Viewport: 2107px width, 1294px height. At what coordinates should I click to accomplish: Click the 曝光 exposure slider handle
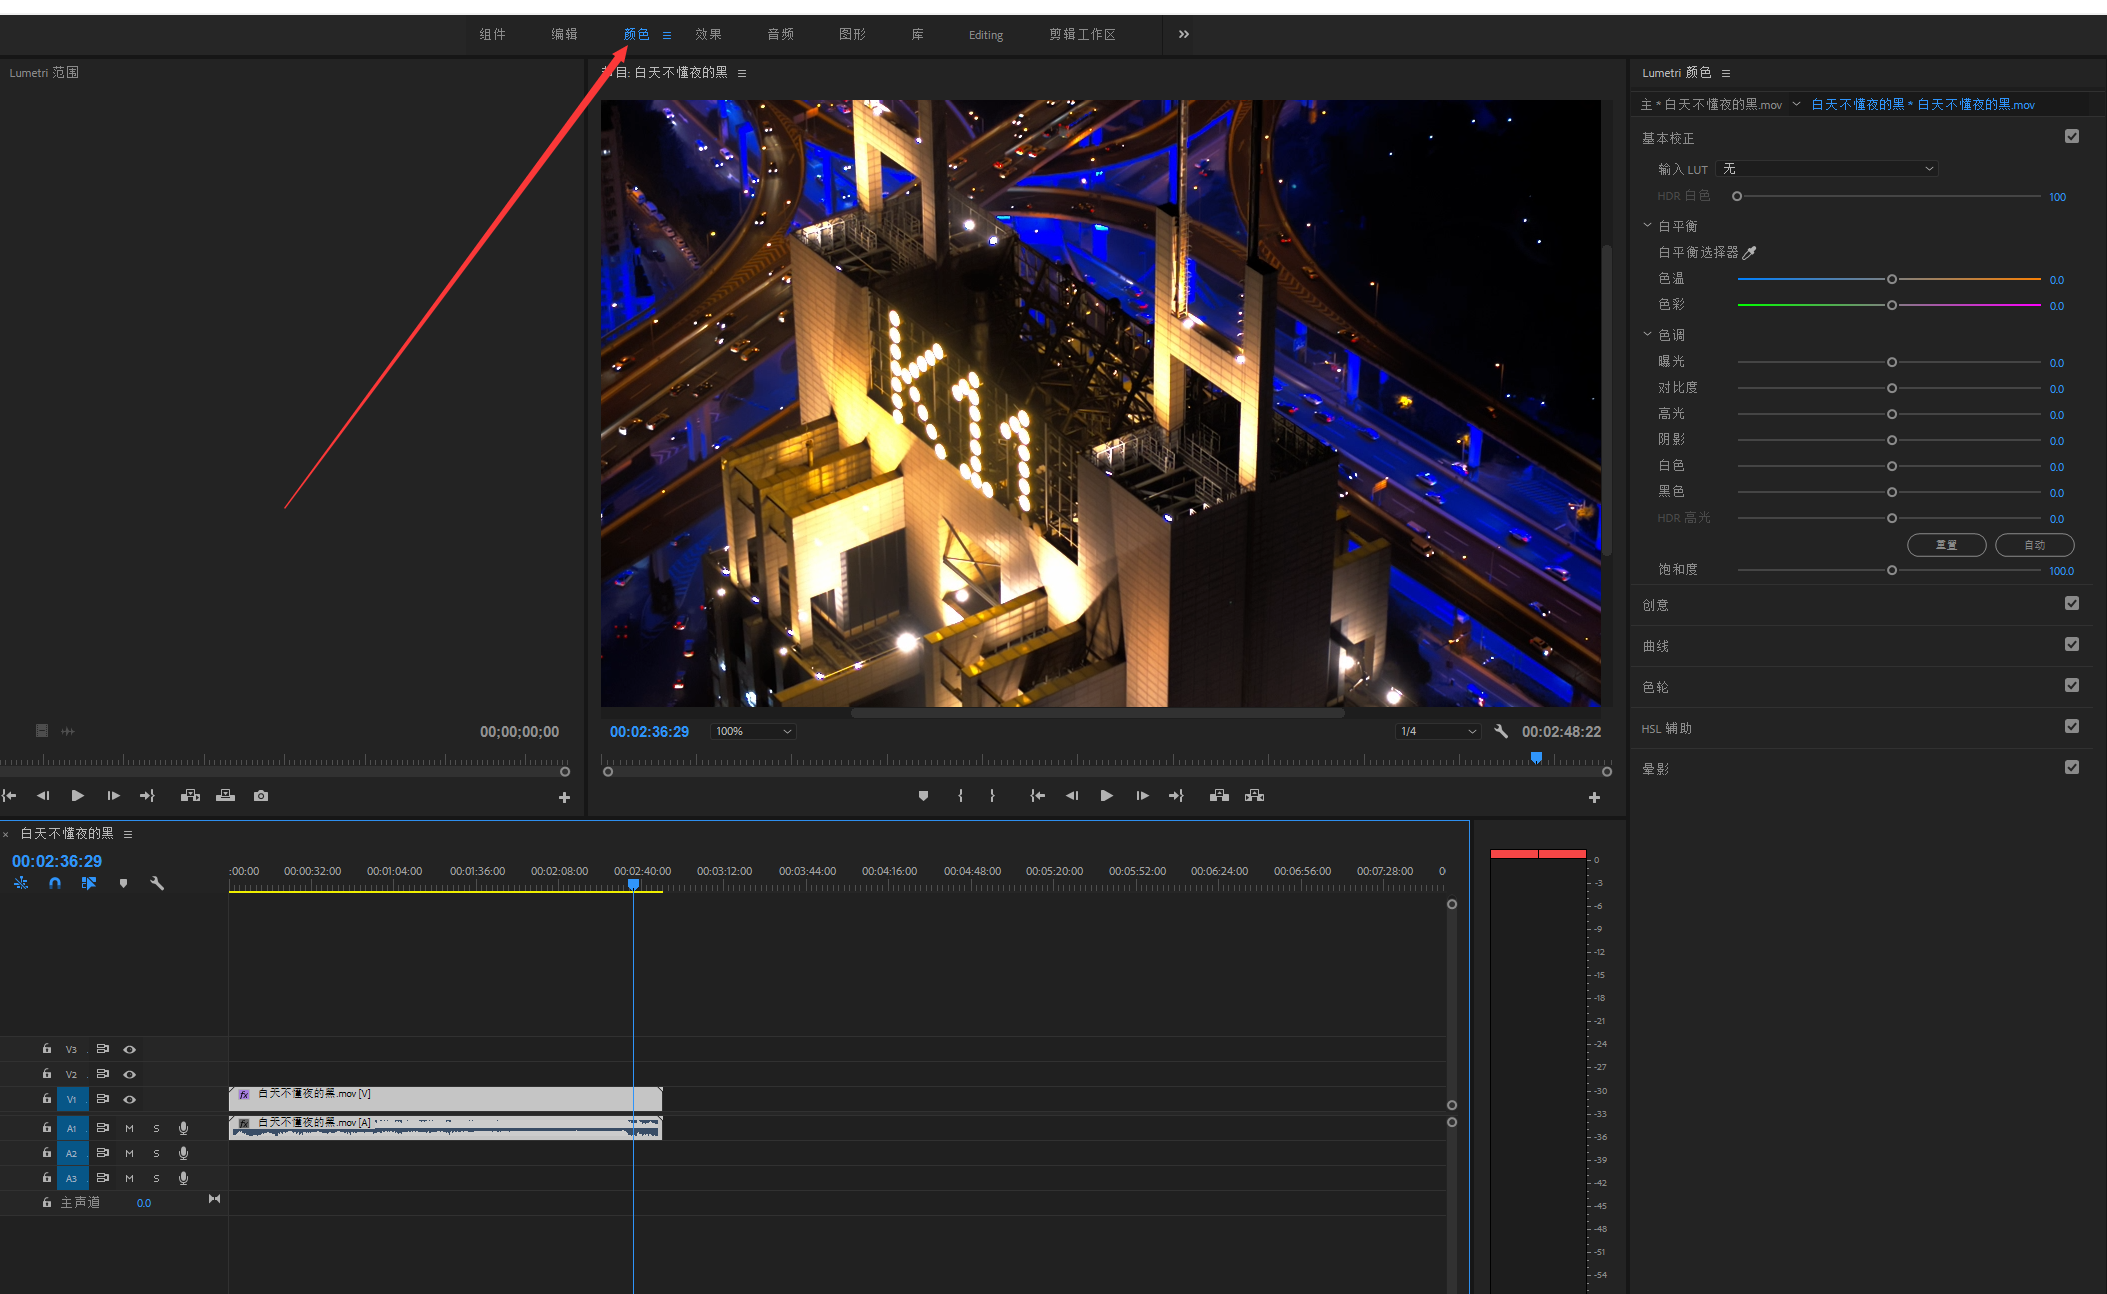click(1892, 363)
